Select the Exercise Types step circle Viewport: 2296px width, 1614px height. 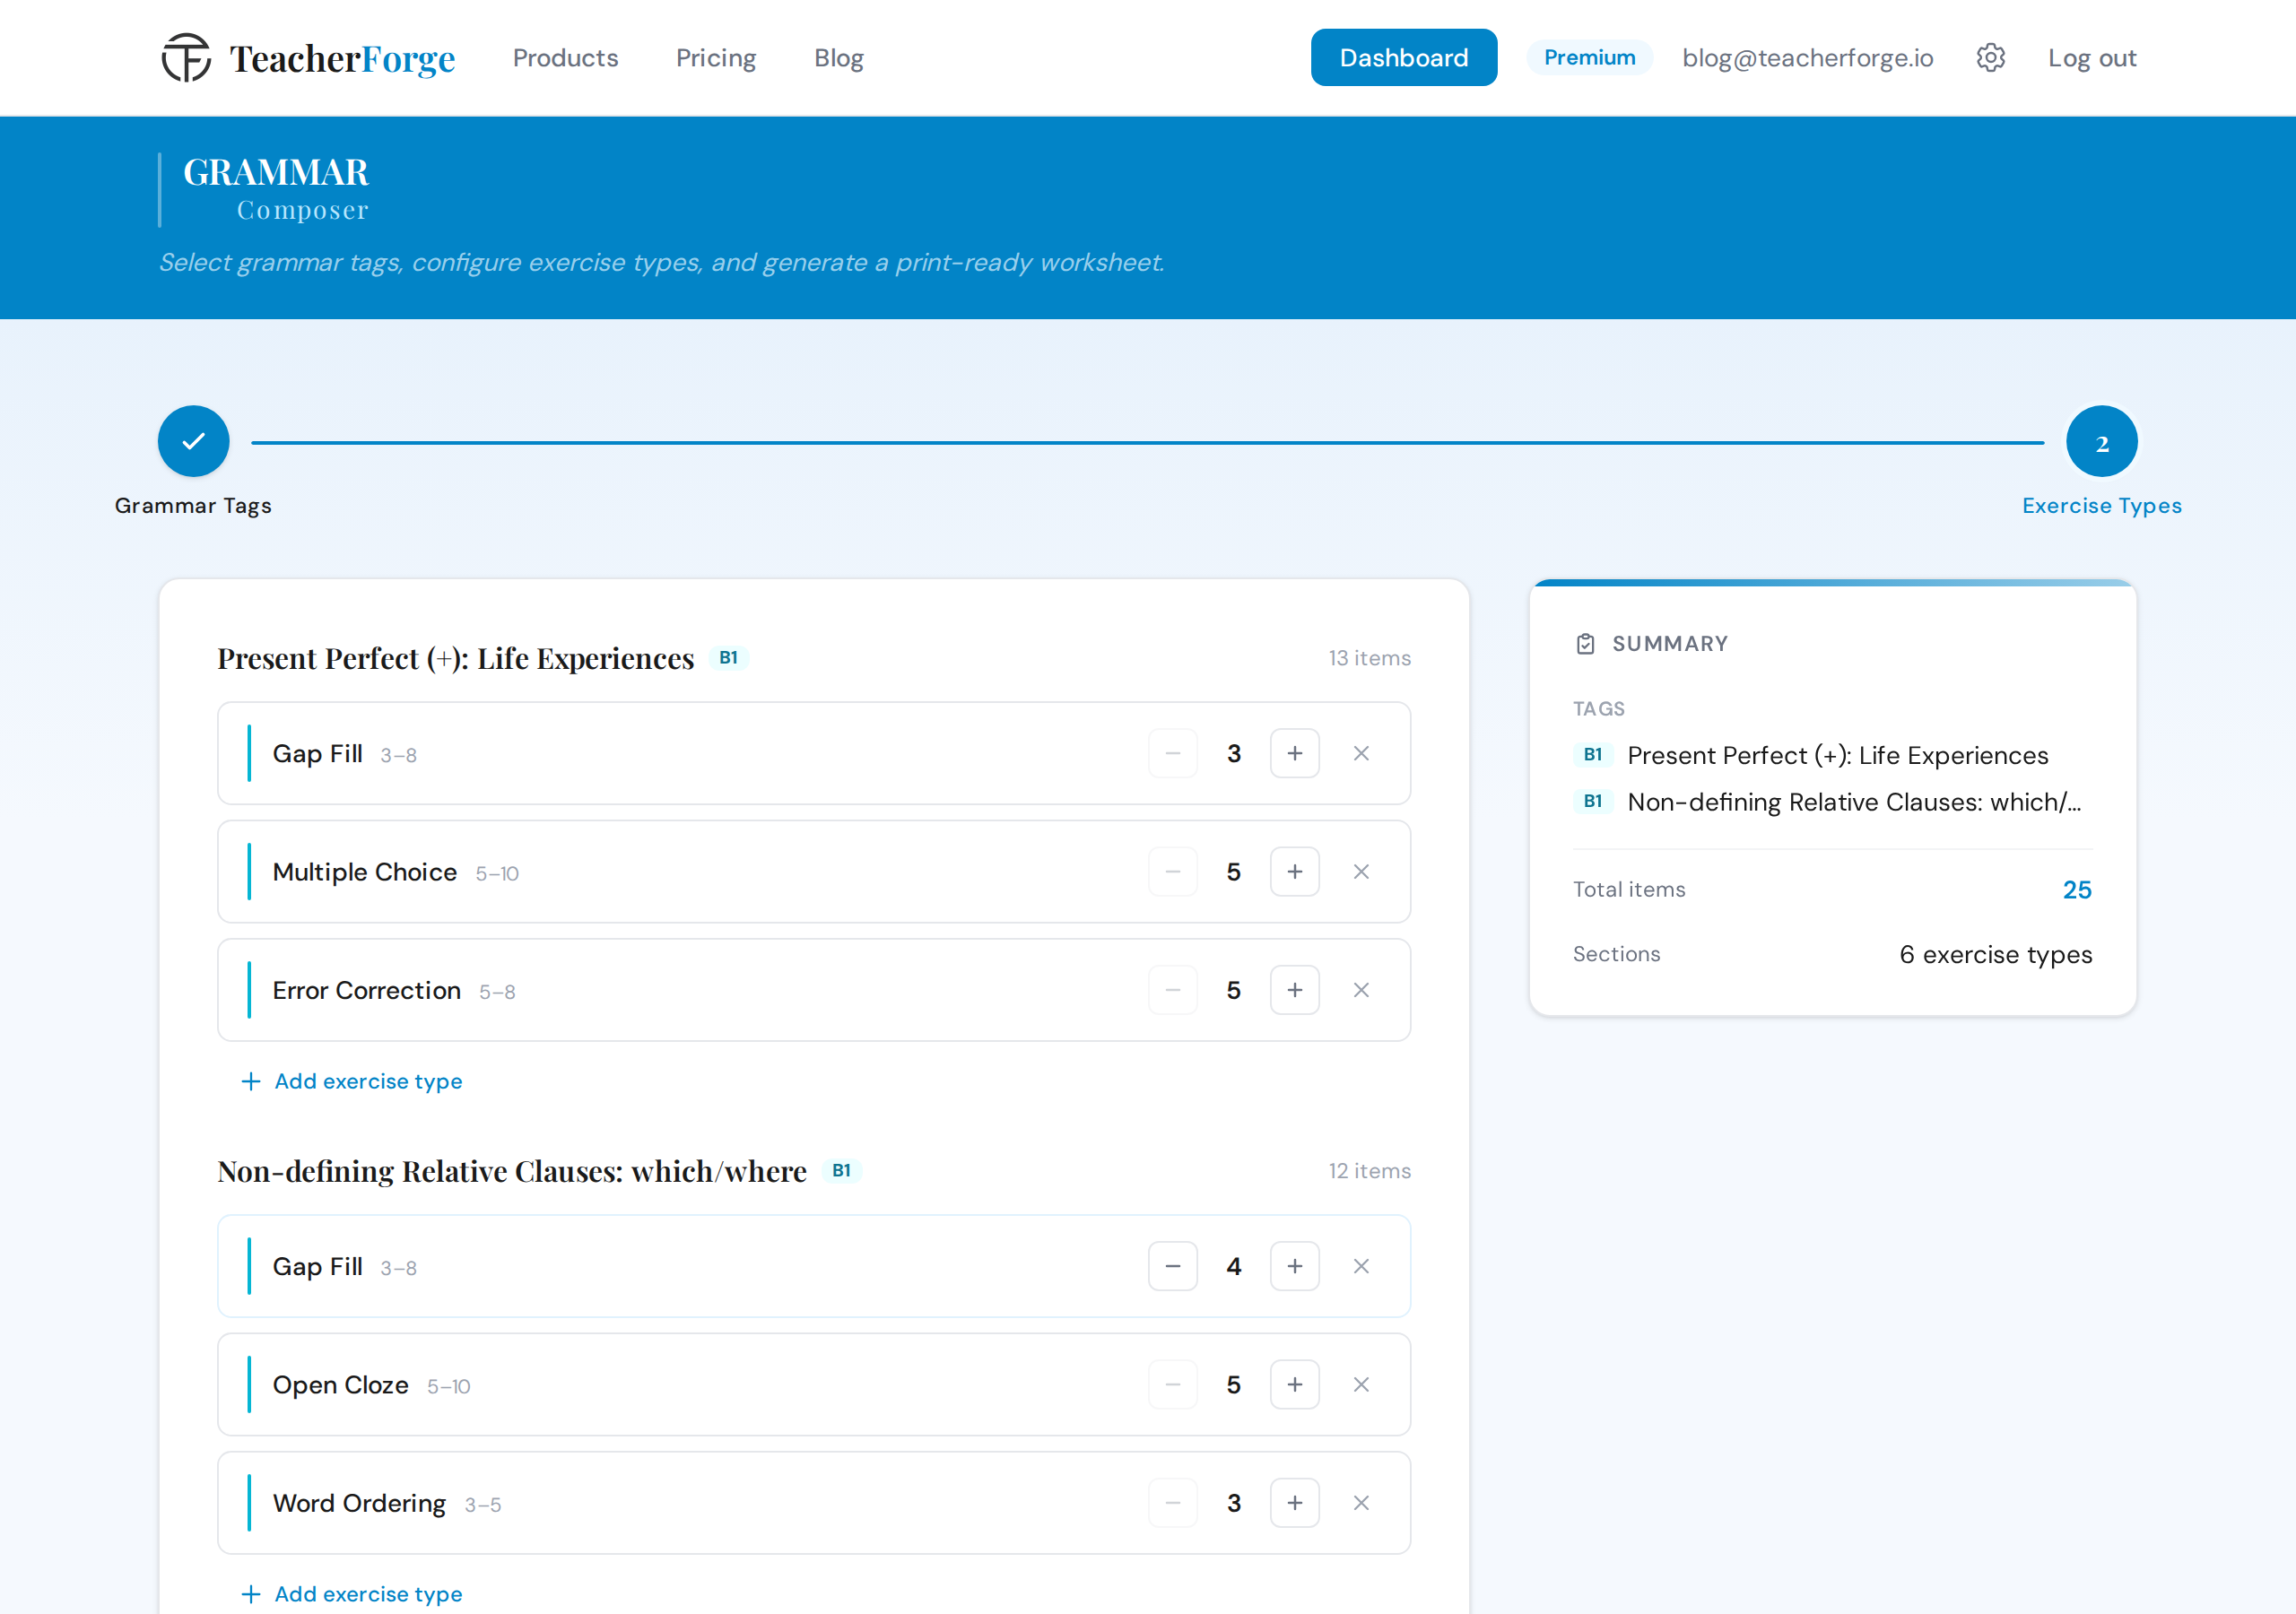click(2101, 441)
